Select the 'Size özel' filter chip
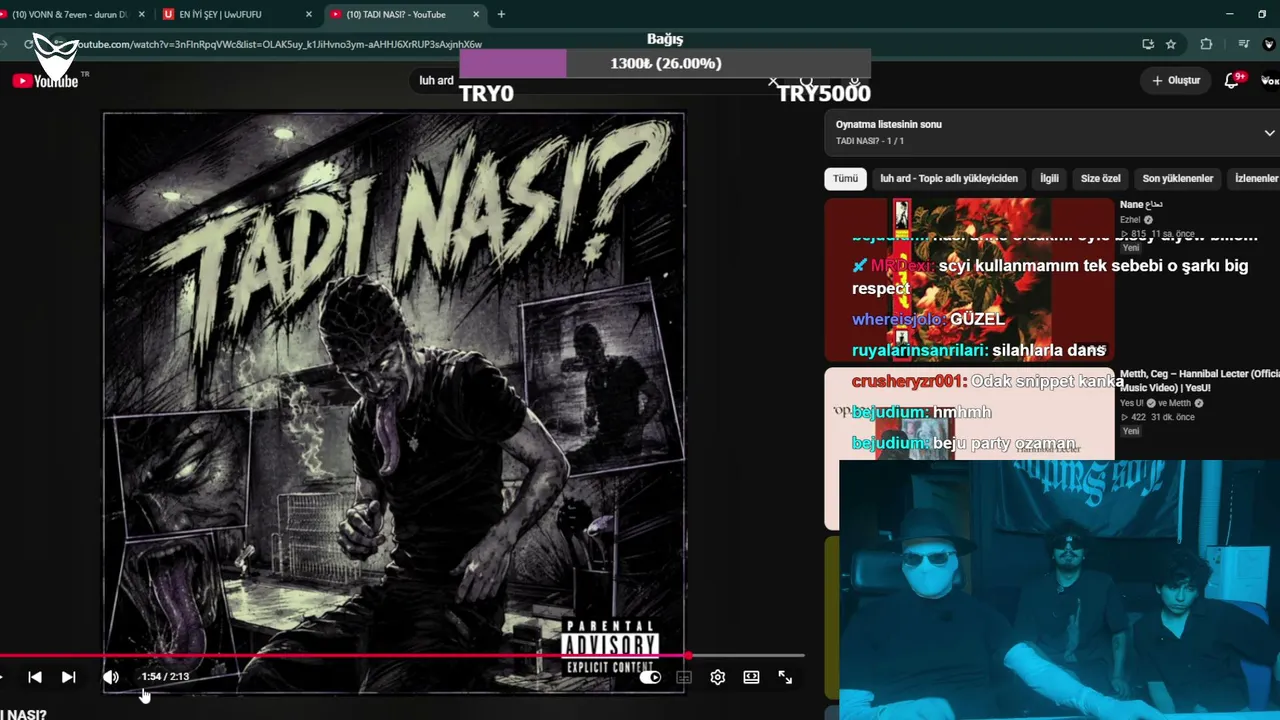 pyautogui.click(x=1101, y=178)
